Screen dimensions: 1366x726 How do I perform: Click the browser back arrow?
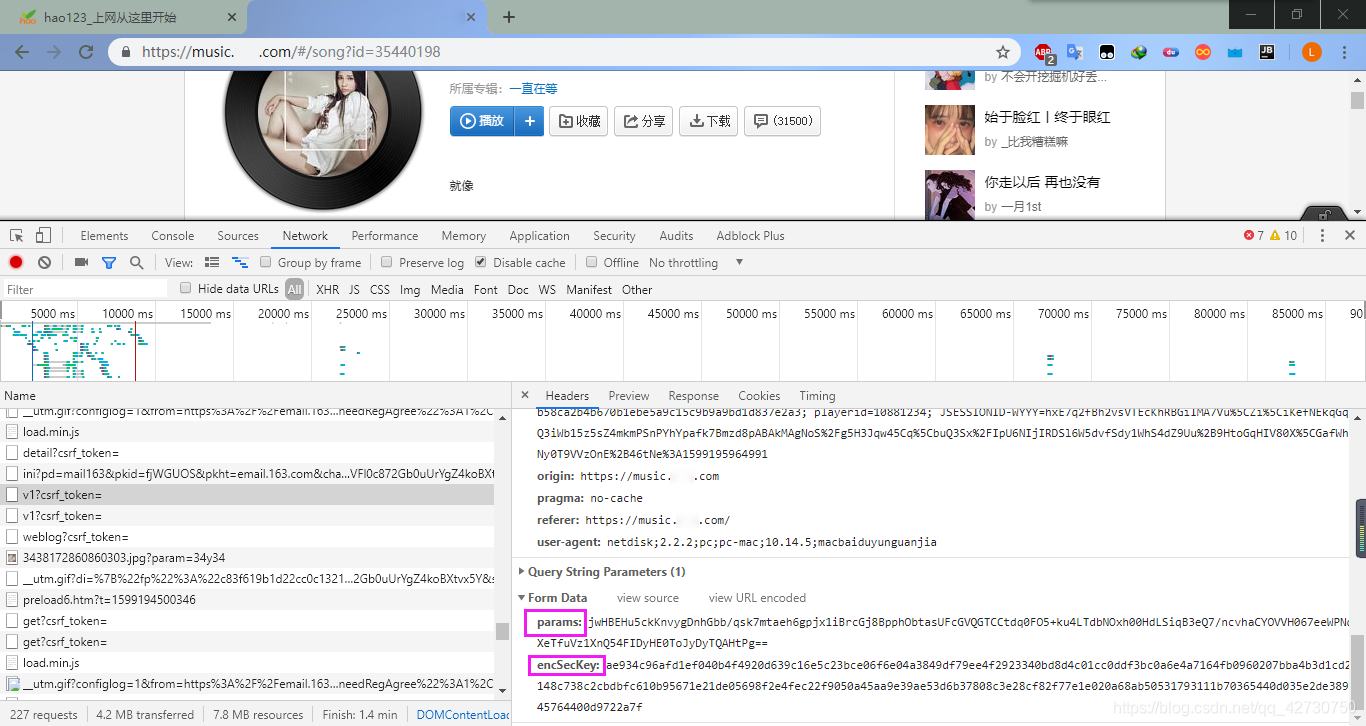(22, 52)
